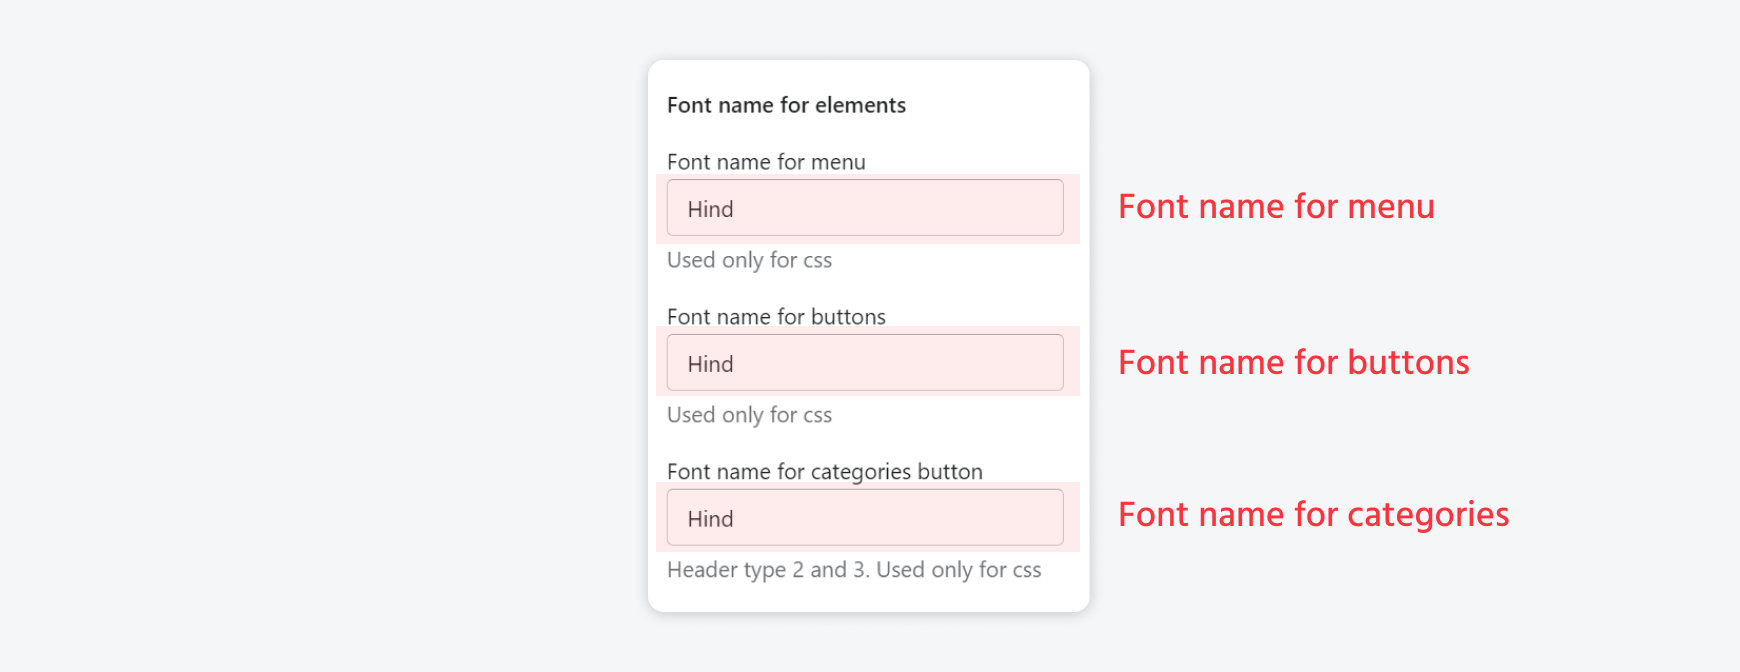Click the red "Font name for buttons" annotation
This screenshot has height=672, width=1740.
pos(1293,363)
